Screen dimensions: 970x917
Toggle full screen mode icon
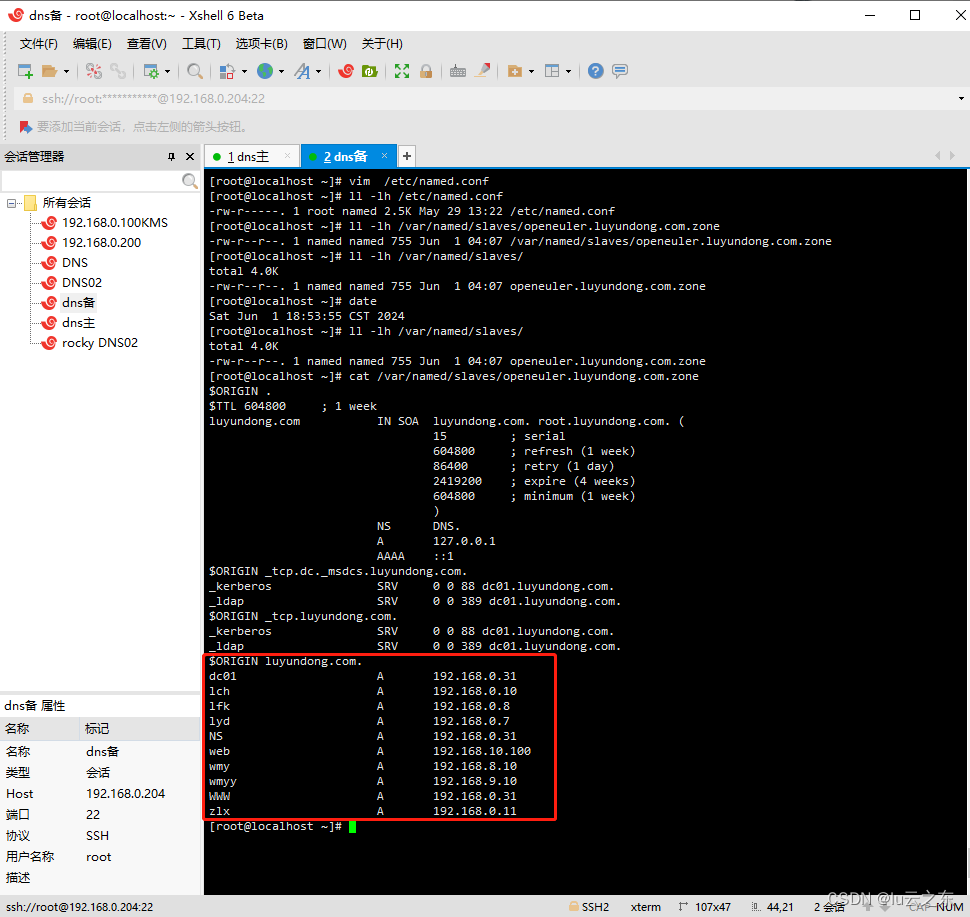pyautogui.click(x=402, y=71)
